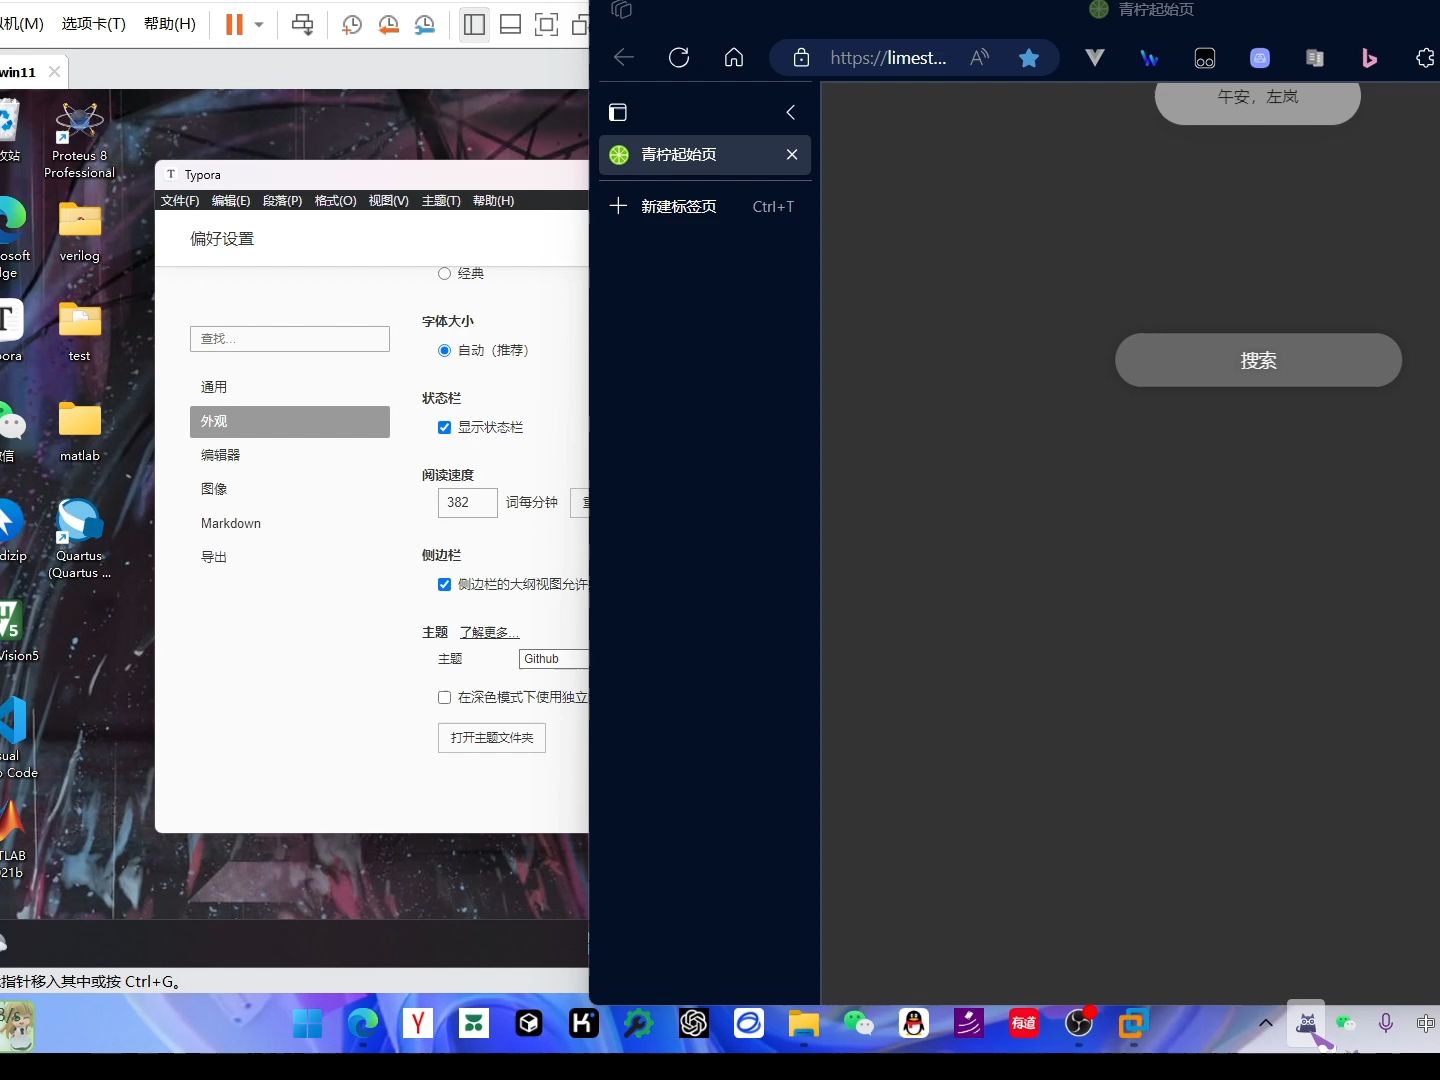Click the reading speed 382 field
The width and height of the screenshot is (1440, 1080).
coord(467,502)
